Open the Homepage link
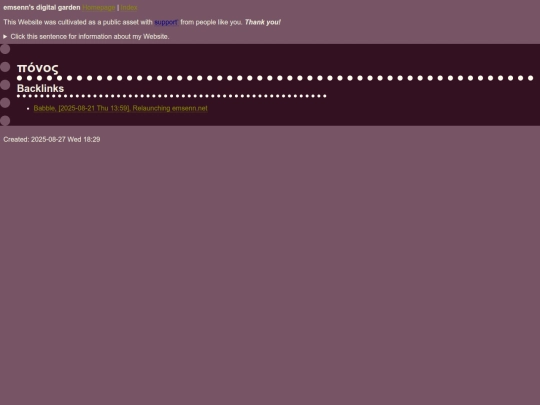This screenshot has height=405, width=540. pos(98,8)
